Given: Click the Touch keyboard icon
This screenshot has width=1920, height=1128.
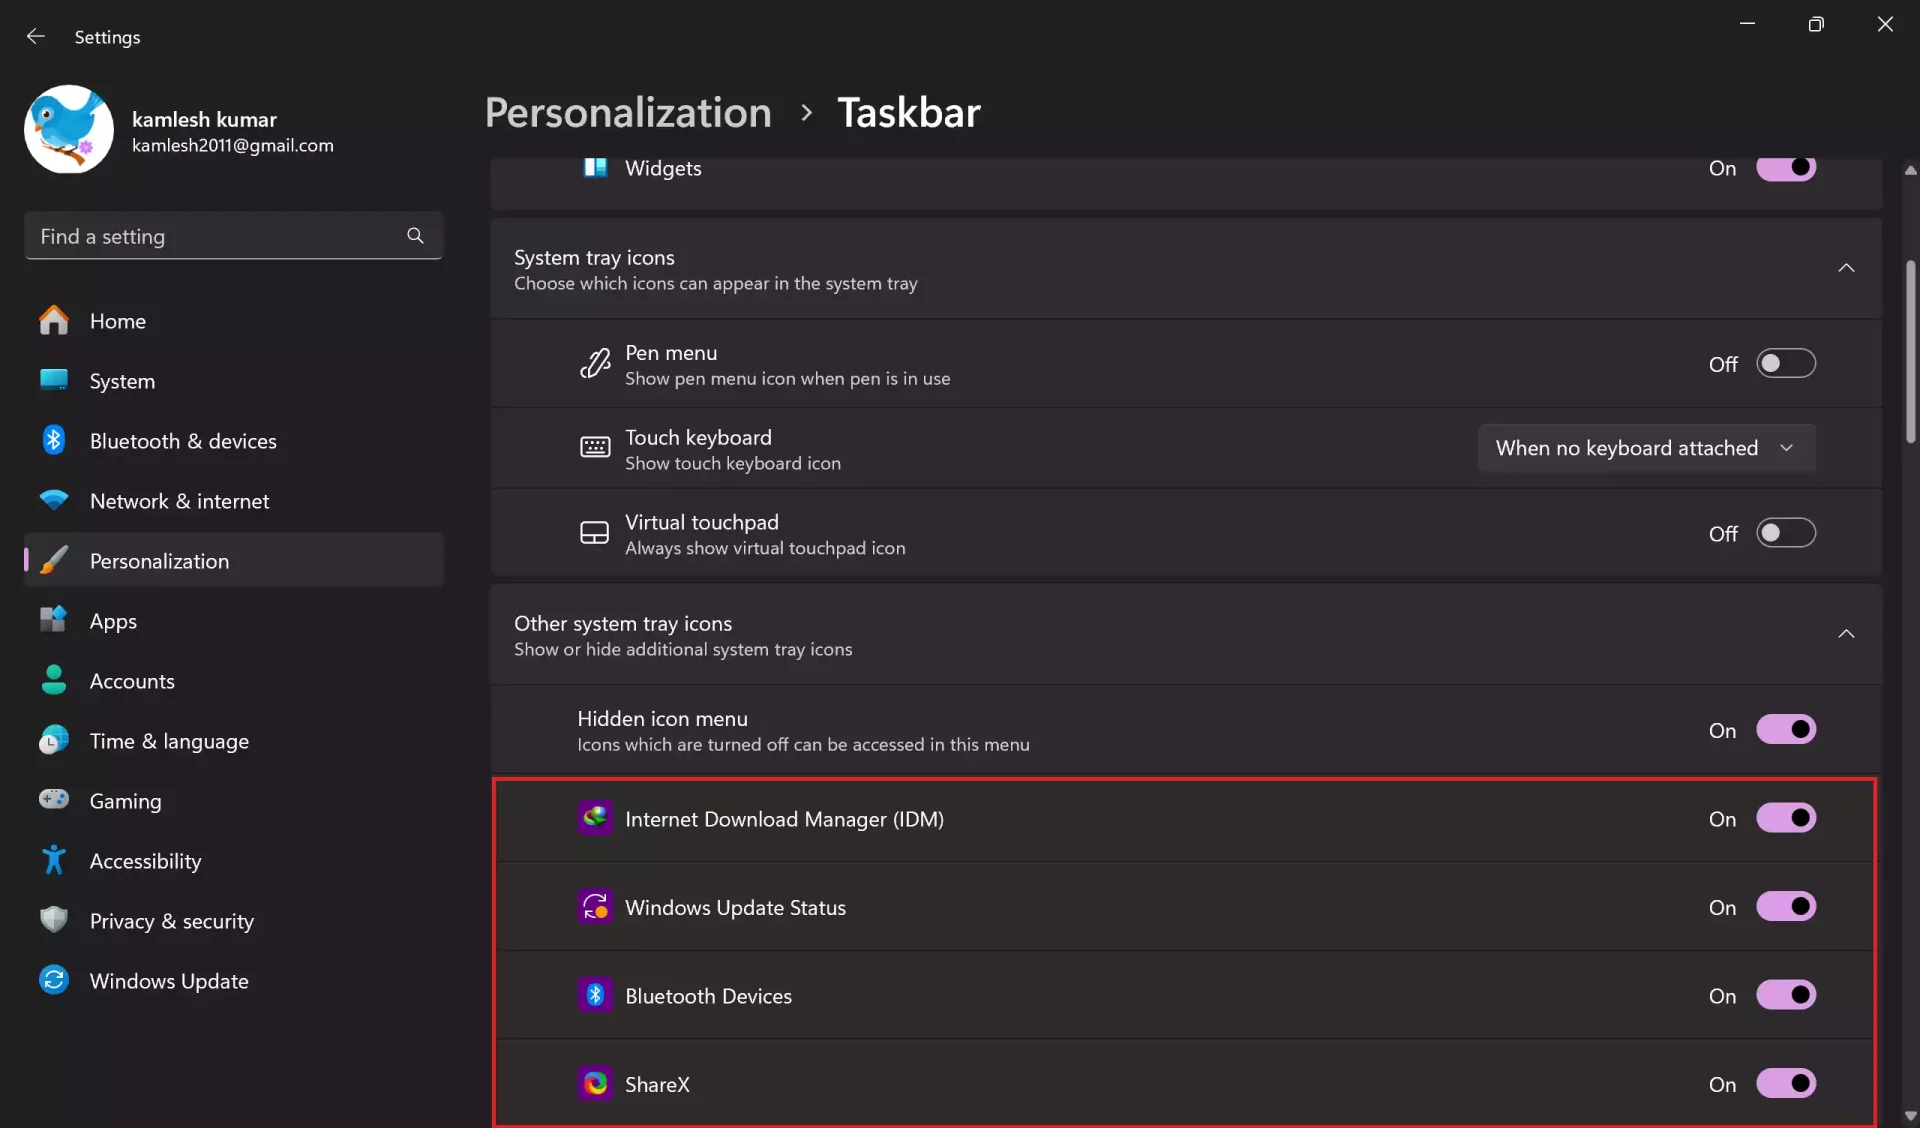Looking at the screenshot, I should pyautogui.click(x=594, y=448).
